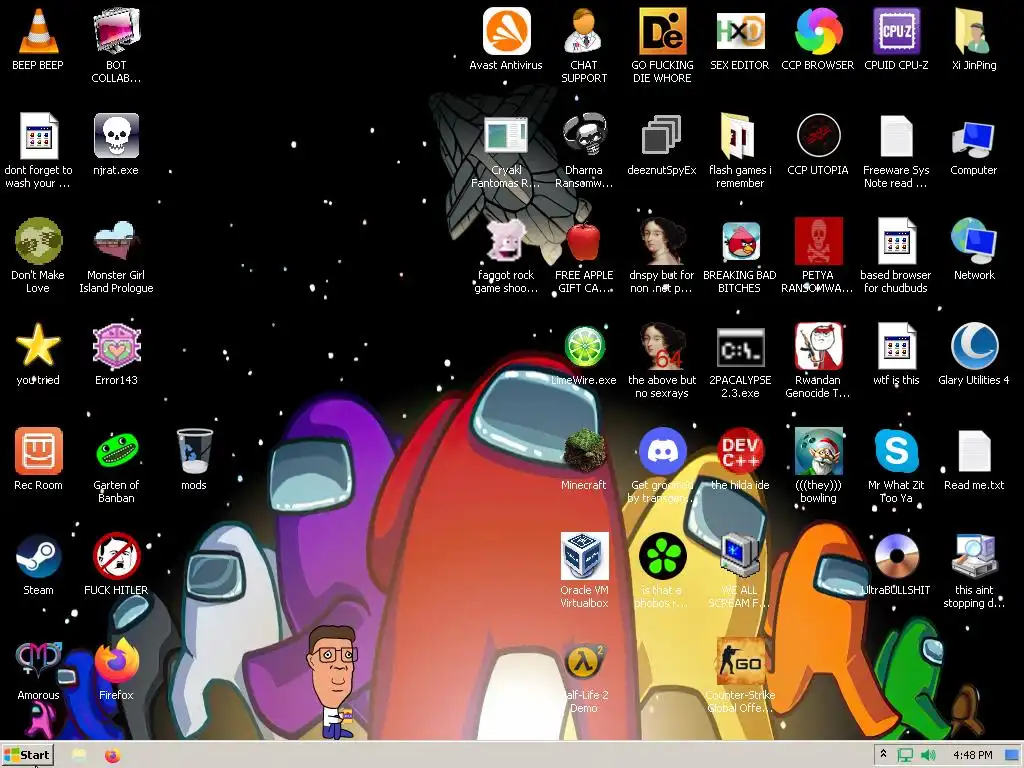Screen dimensions: 1024x768
Task: Select the CCP UTOPIA icon
Action: pos(818,136)
